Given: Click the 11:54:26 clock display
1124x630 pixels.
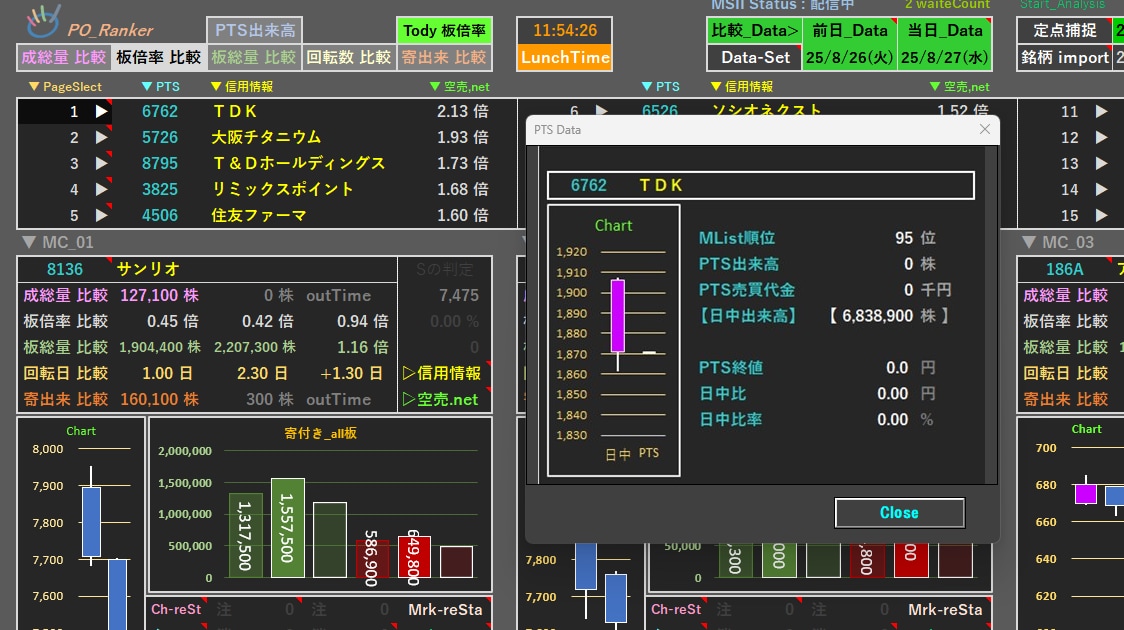Looking at the screenshot, I should 564,31.
